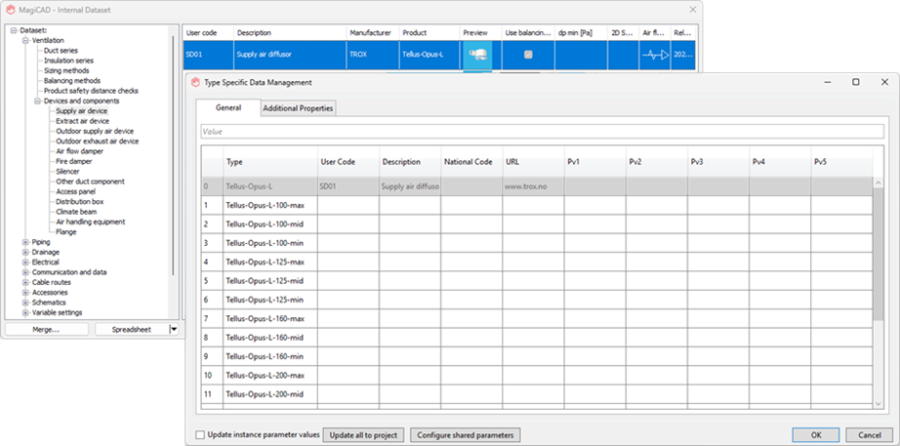Close the MagiCAD Internal Dataset window
The image size is (900, 446).
[693, 10]
